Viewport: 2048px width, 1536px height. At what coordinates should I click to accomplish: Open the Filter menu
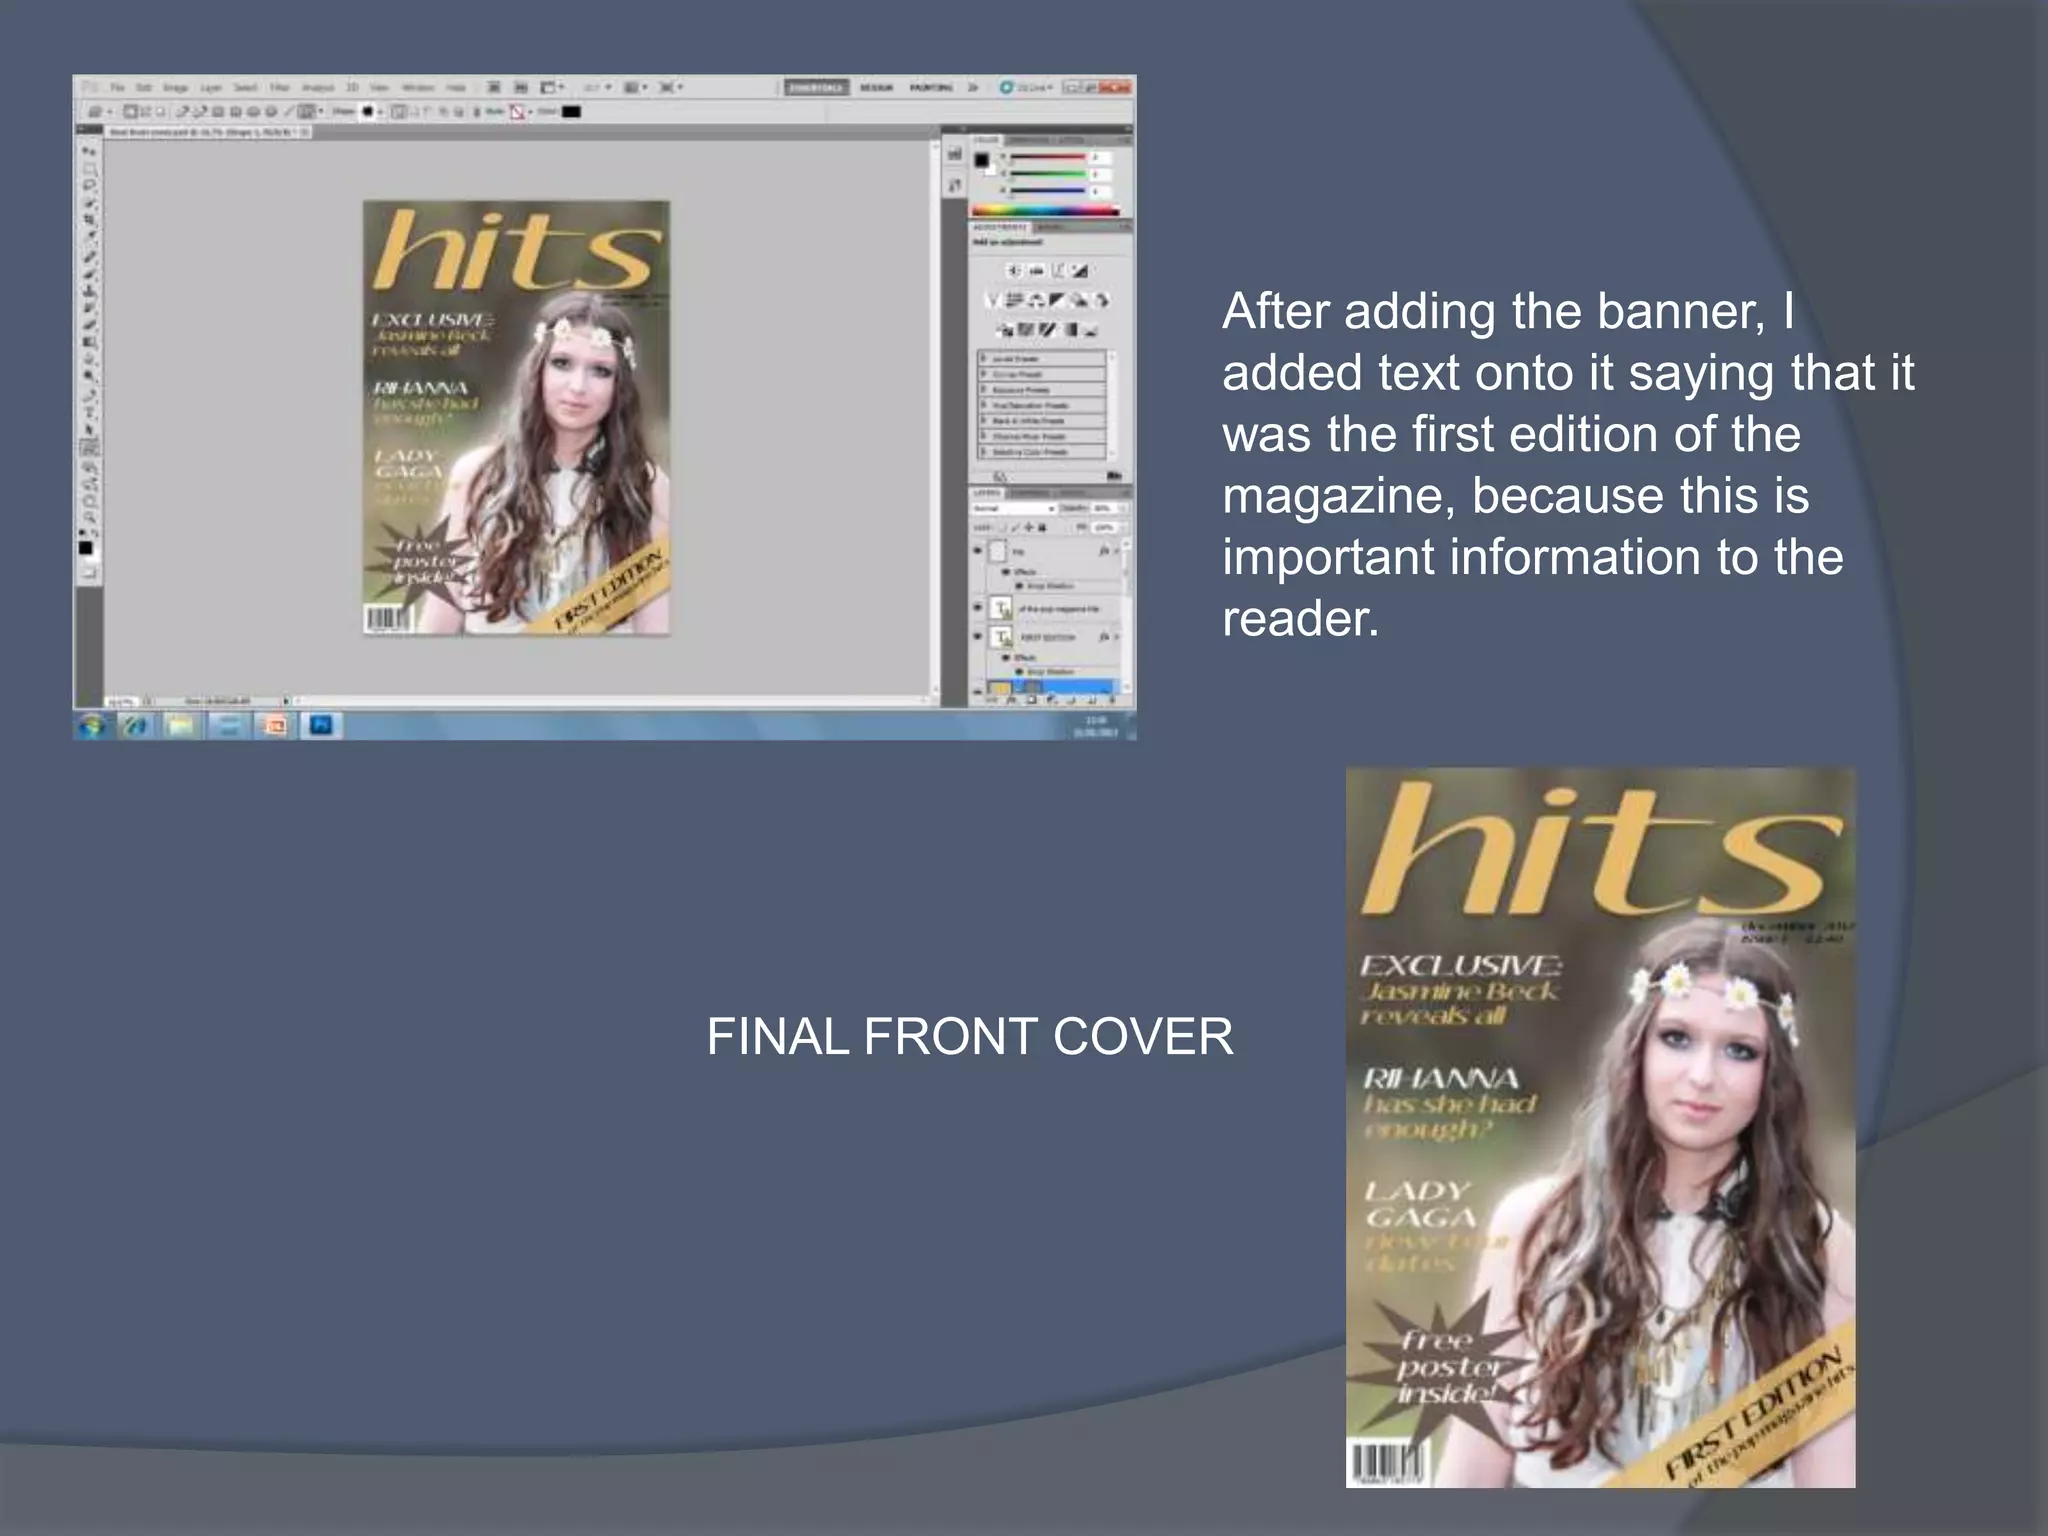click(x=279, y=88)
